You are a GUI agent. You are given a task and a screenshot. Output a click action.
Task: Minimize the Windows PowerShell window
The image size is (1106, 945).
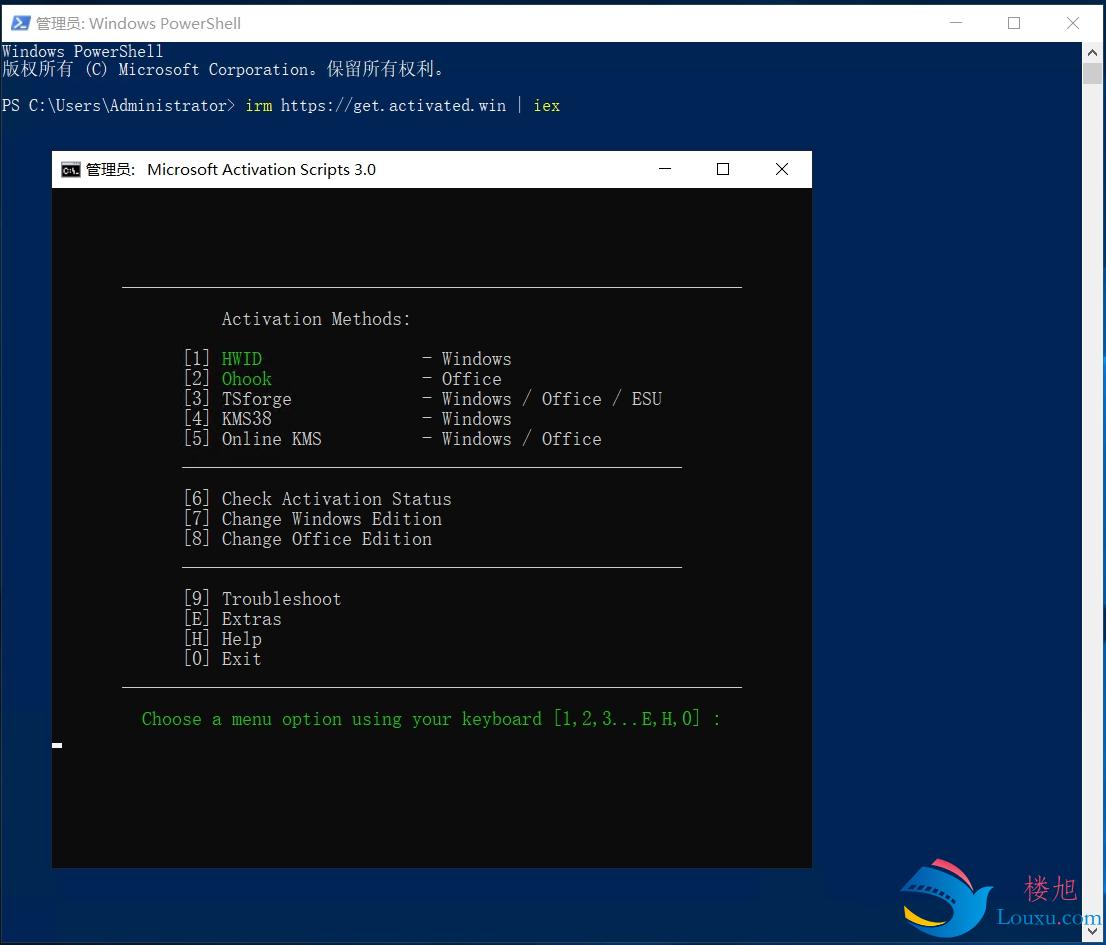pyautogui.click(x=956, y=23)
